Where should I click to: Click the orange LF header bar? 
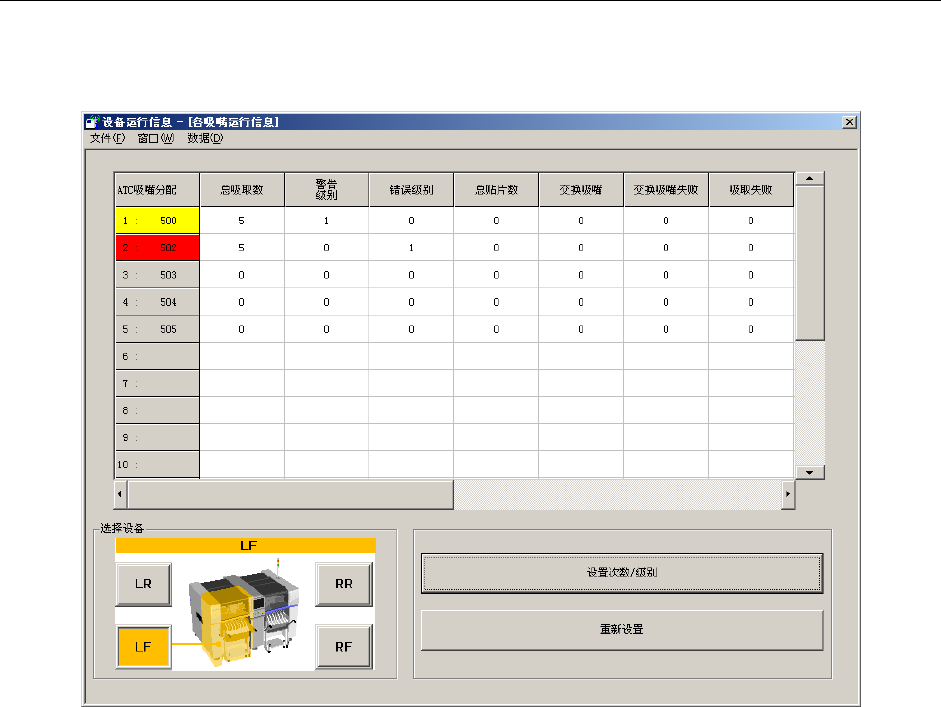pyautogui.click(x=245, y=546)
